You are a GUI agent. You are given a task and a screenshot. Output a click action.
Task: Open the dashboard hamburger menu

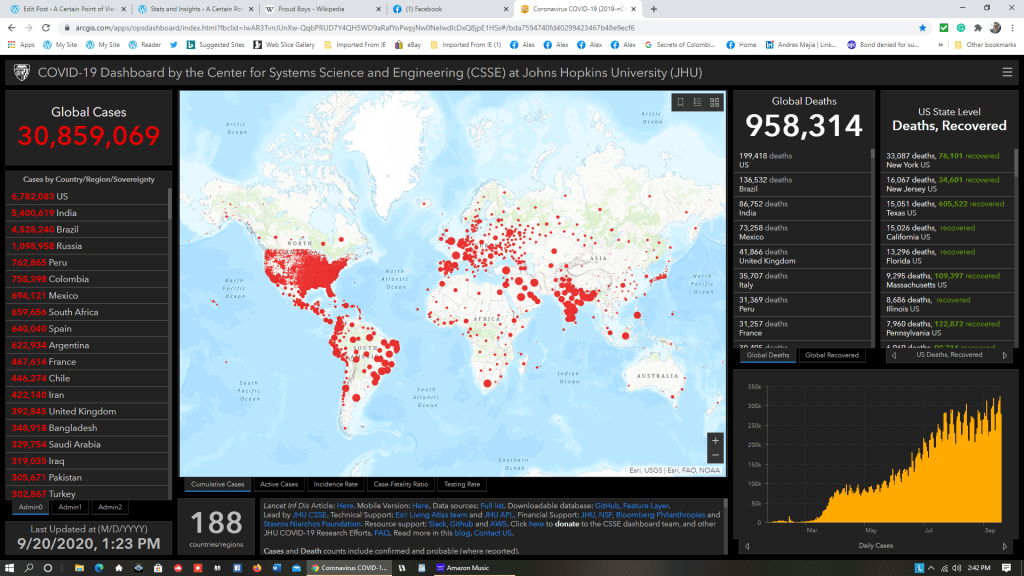point(1007,72)
